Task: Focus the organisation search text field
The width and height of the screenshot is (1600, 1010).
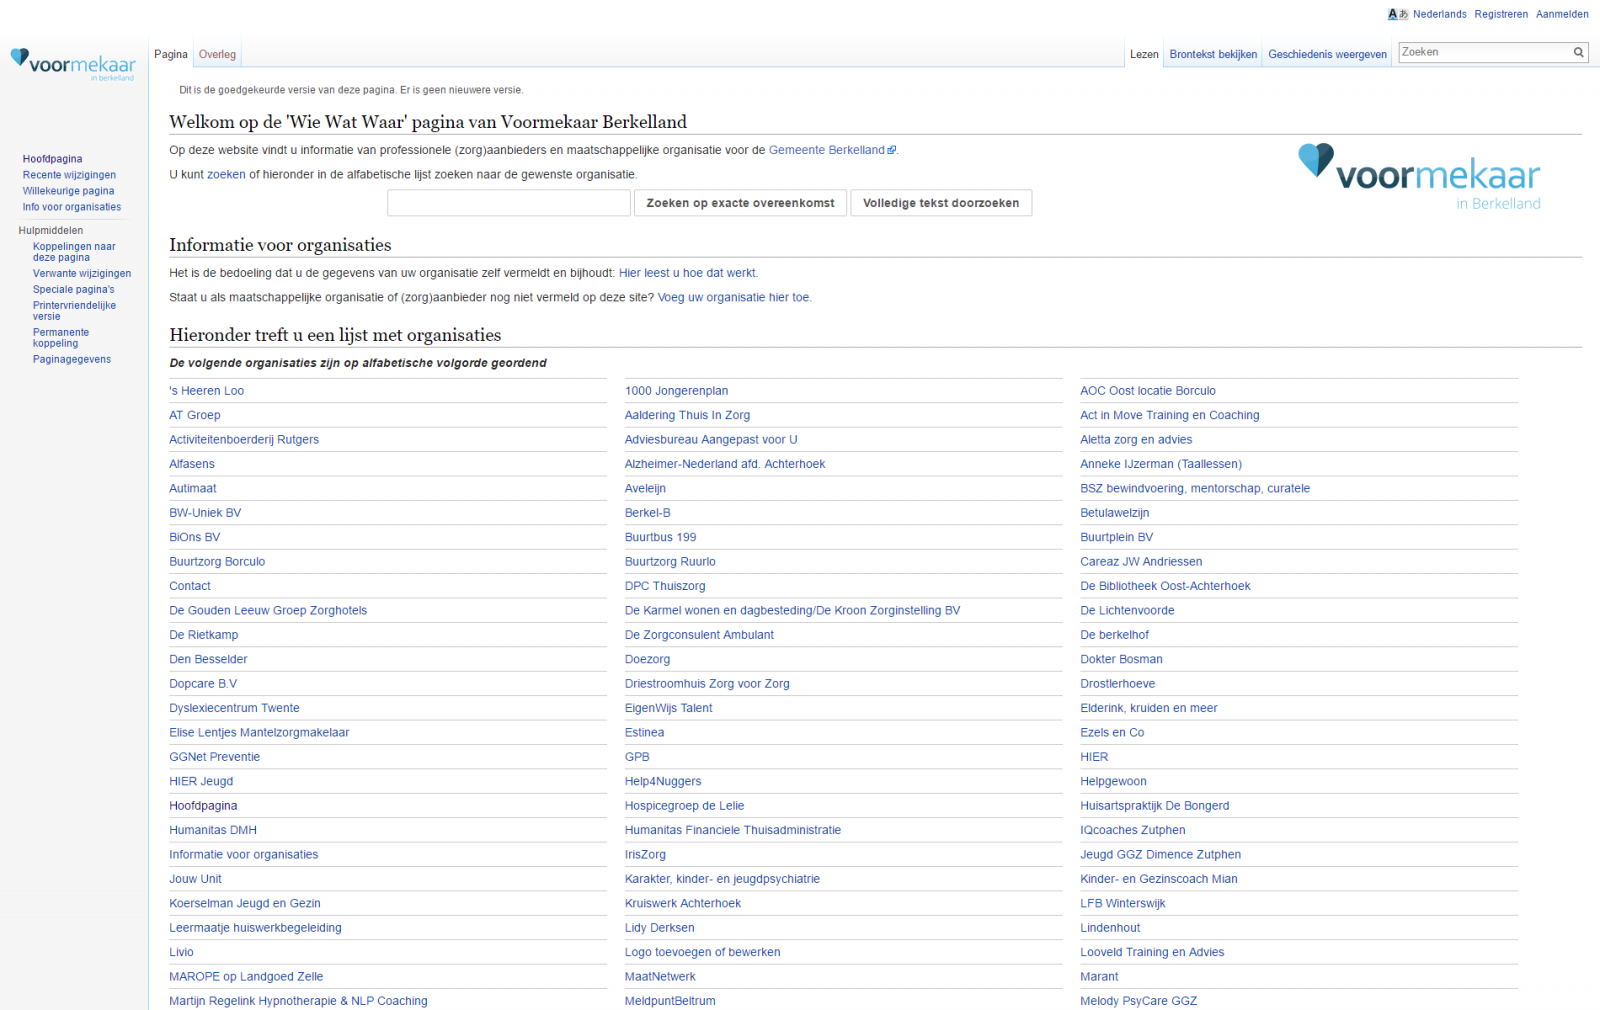Action: (508, 203)
